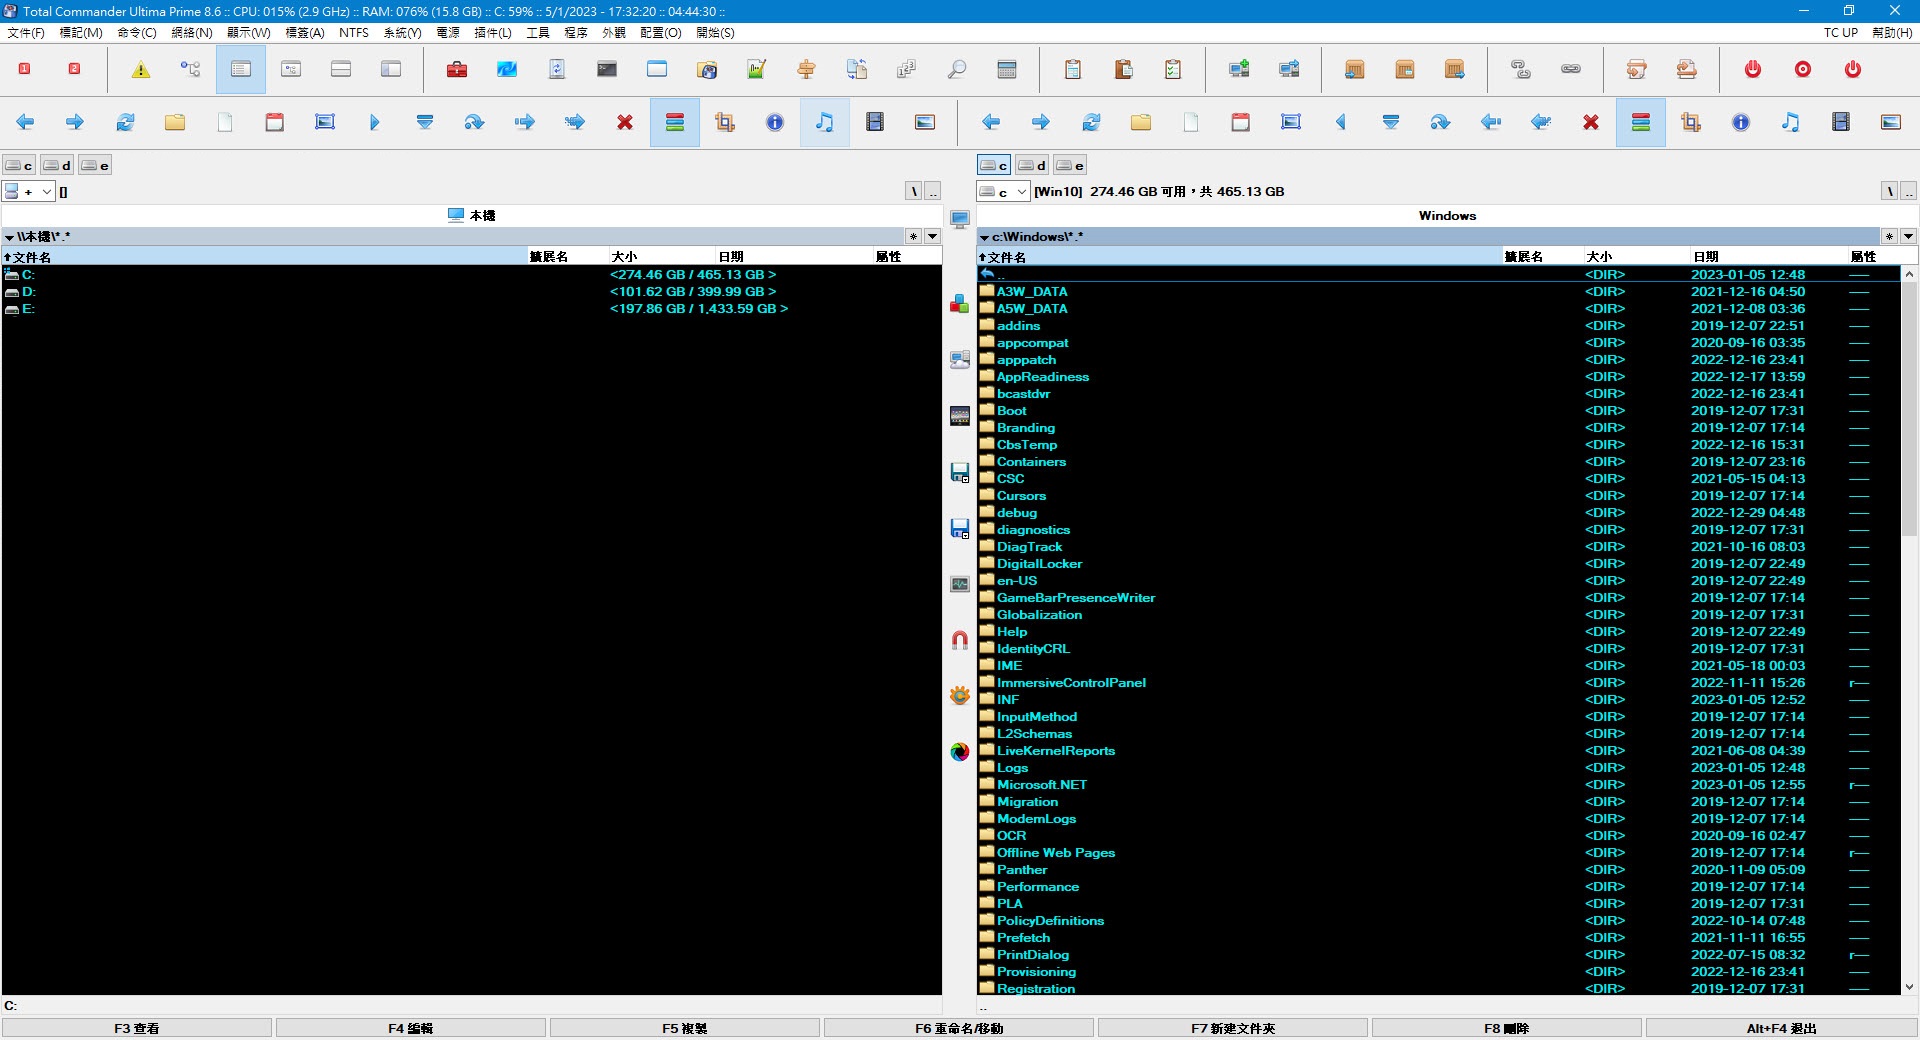1920x1040 pixels.
Task: Click the right panel parent directory '..' button
Action: 1908,191
